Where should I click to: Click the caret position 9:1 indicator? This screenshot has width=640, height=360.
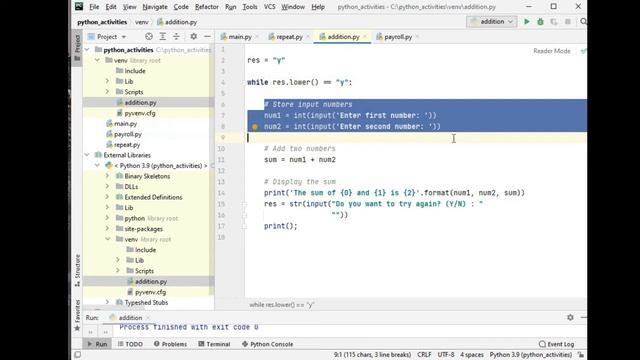[x=372, y=355]
